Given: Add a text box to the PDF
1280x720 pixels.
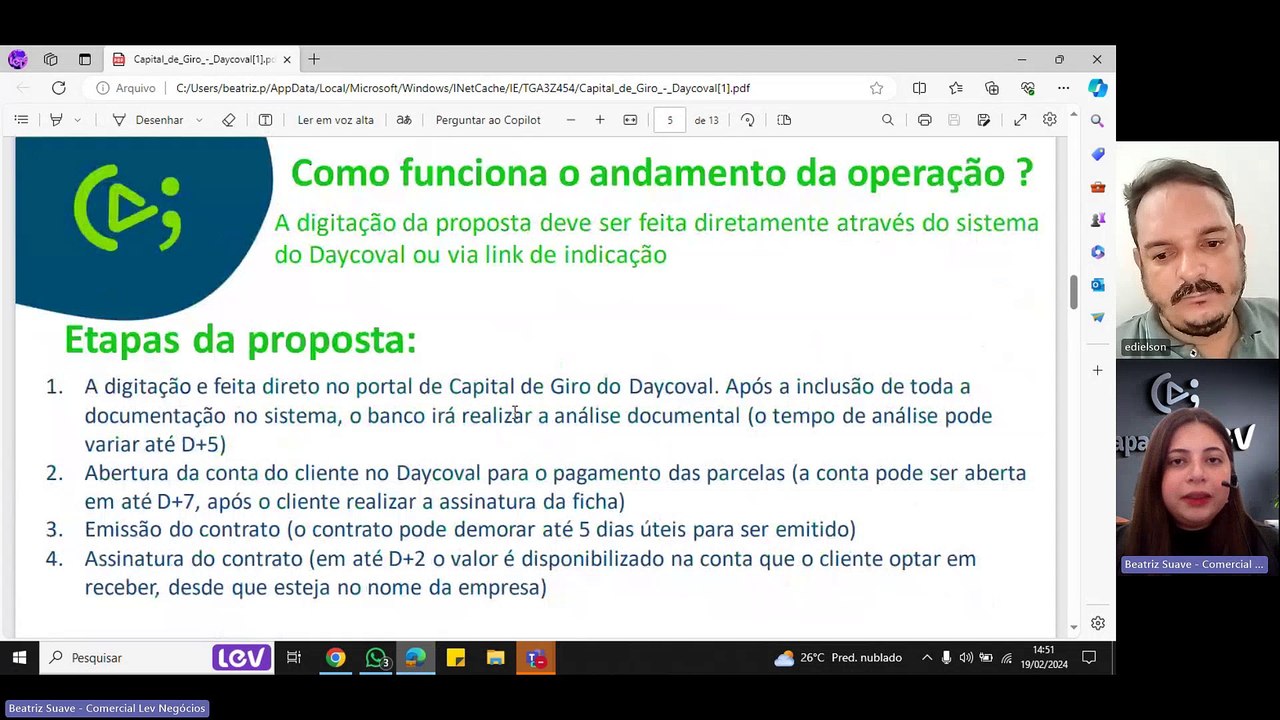Looking at the screenshot, I should coord(265,120).
